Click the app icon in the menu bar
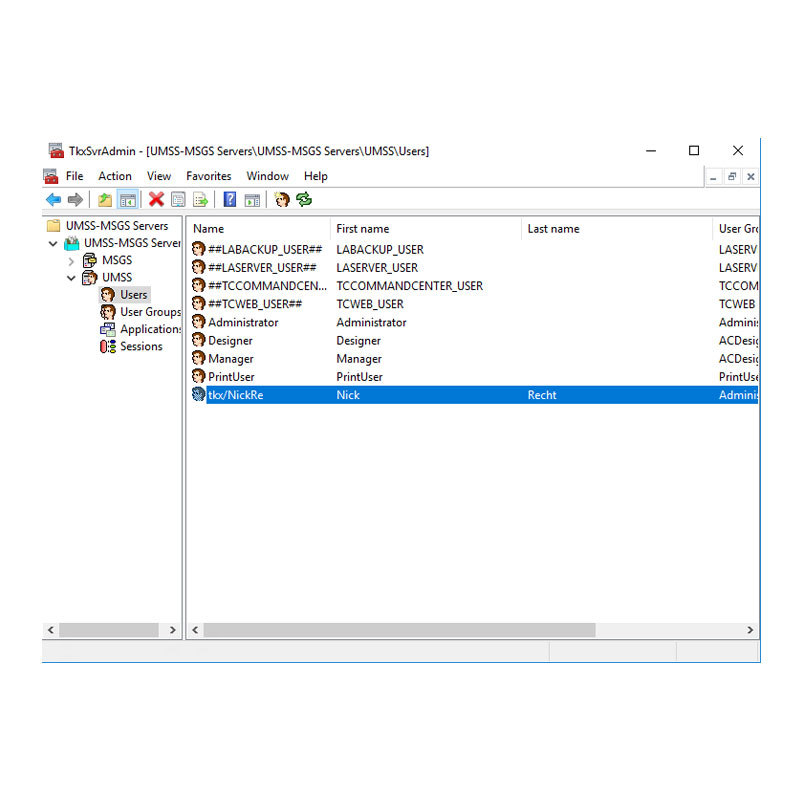The image size is (800, 800). click(x=51, y=176)
